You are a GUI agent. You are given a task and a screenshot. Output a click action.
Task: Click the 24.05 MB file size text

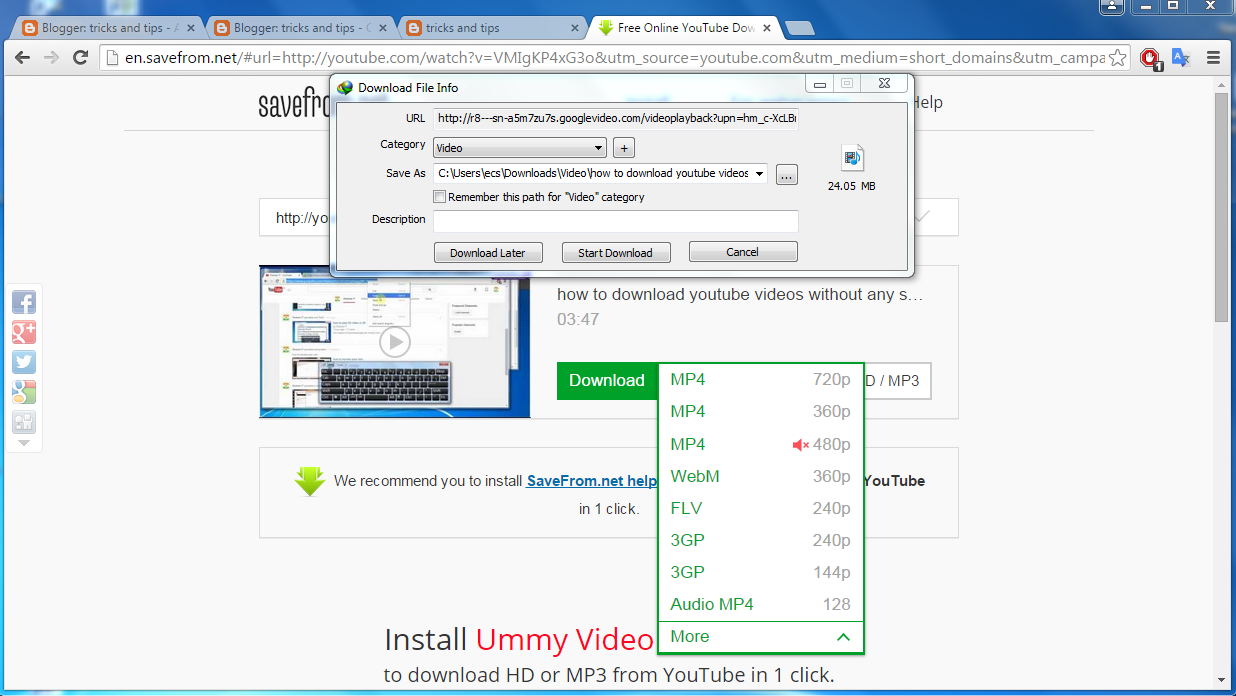coord(852,186)
